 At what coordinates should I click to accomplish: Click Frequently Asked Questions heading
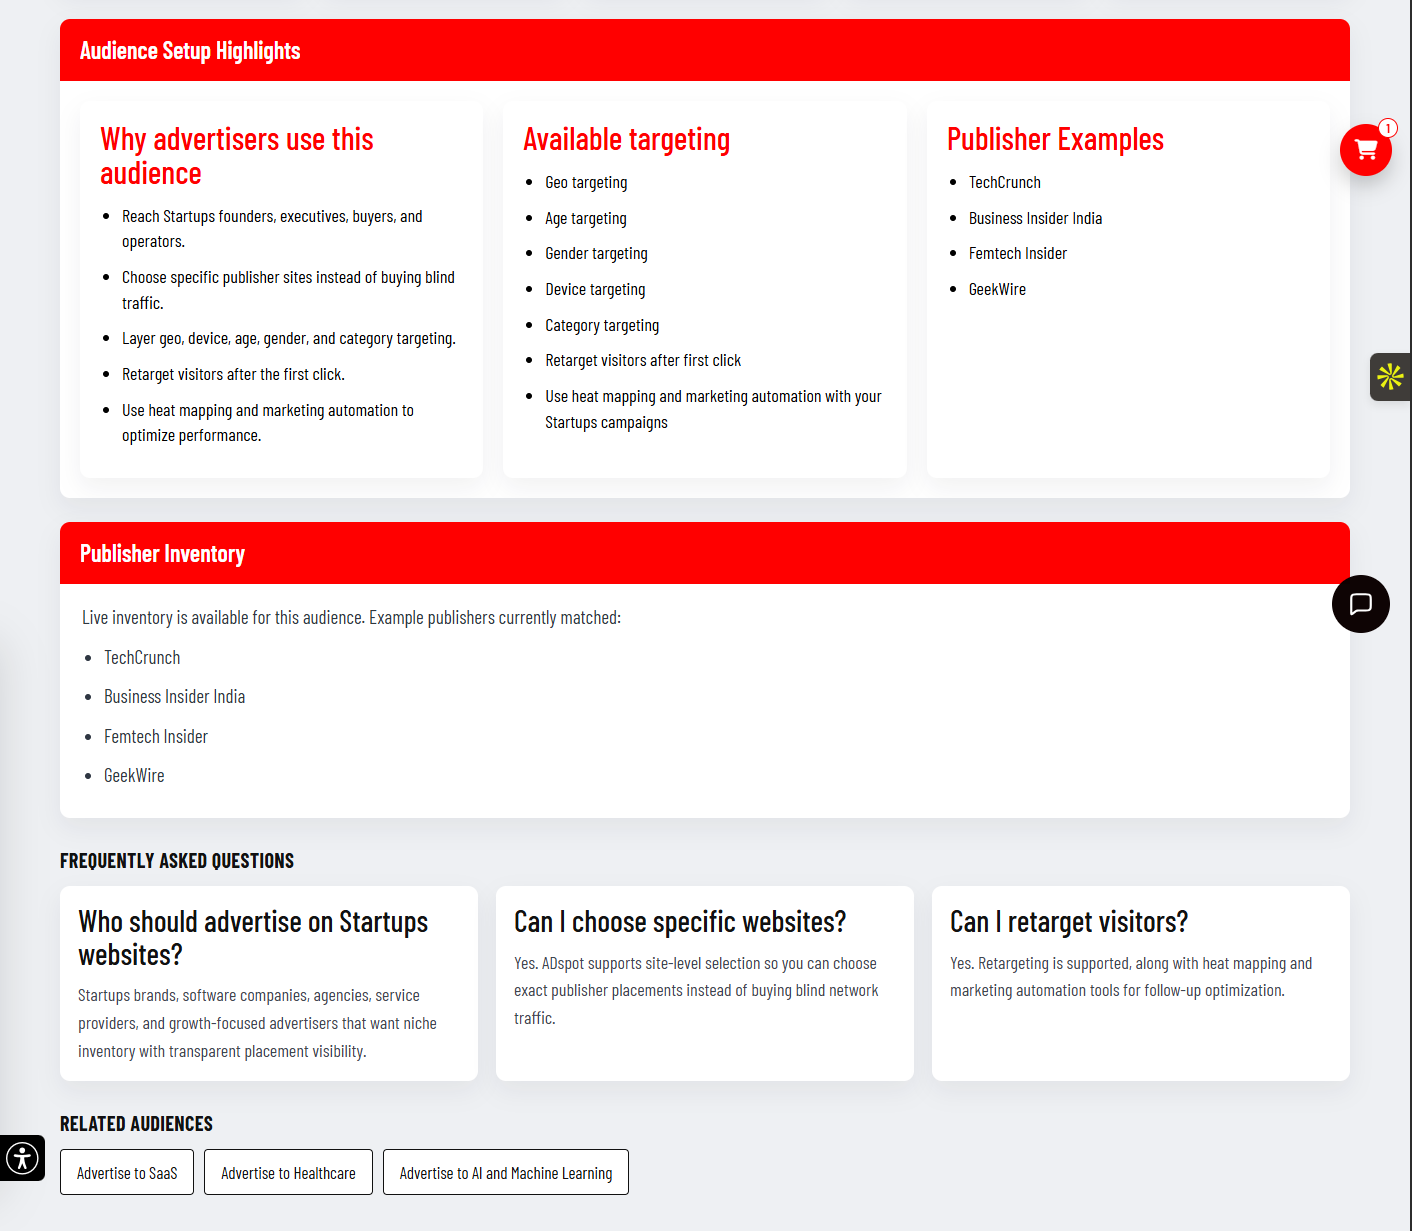(177, 860)
